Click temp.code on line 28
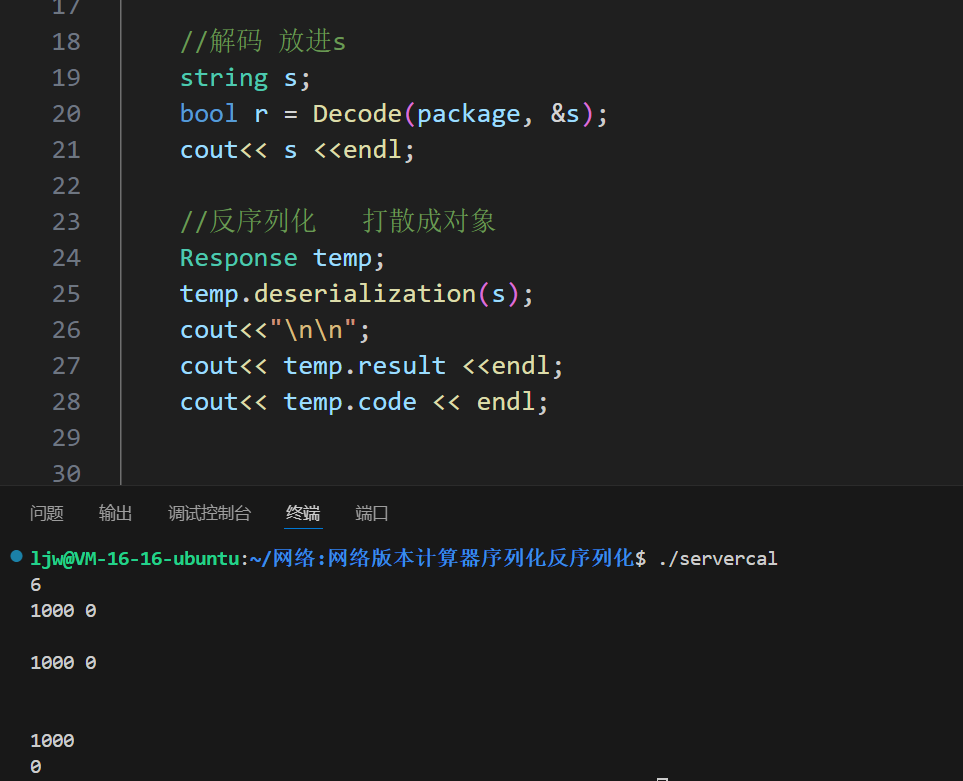This screenshot has height=781, width=963. tap(350, 402)
